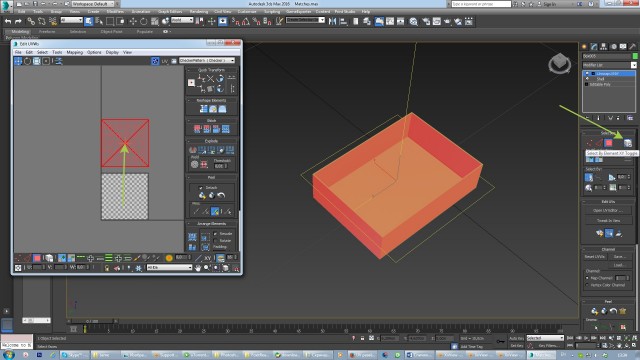Open the Tools menu in Edit UVWs
The height and width of the screenshot is (360, 640).
pos(57,52)
